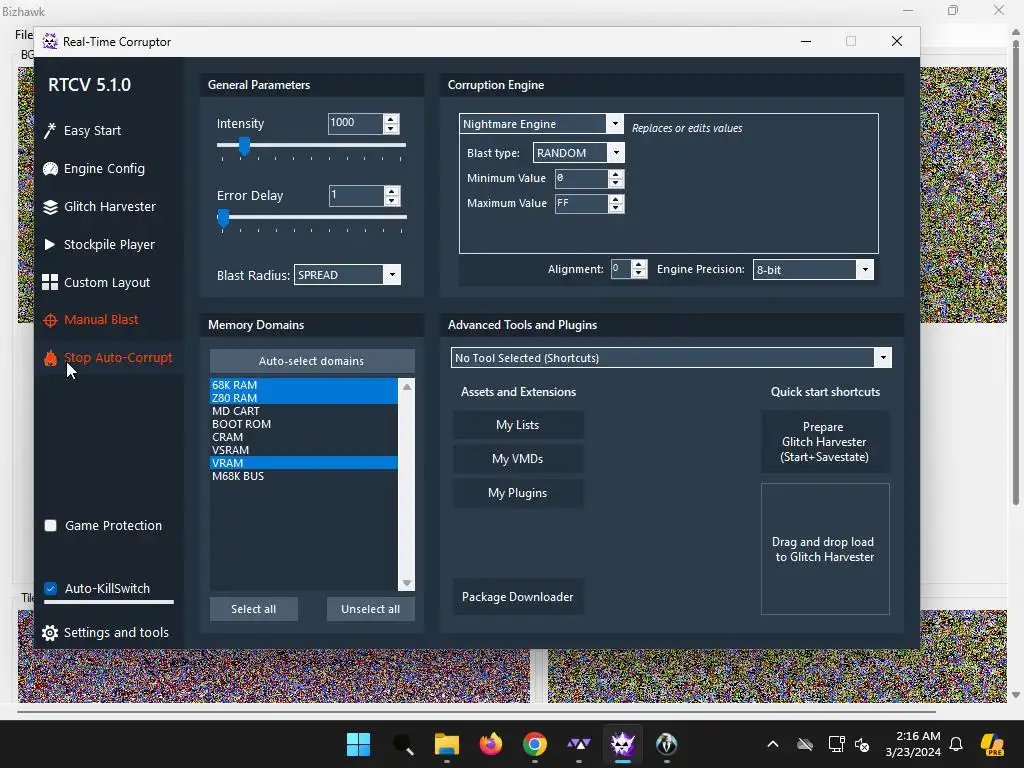
Task: Click the Real-Time Corruptor taskbar icon
Action: tap(622, 744)
